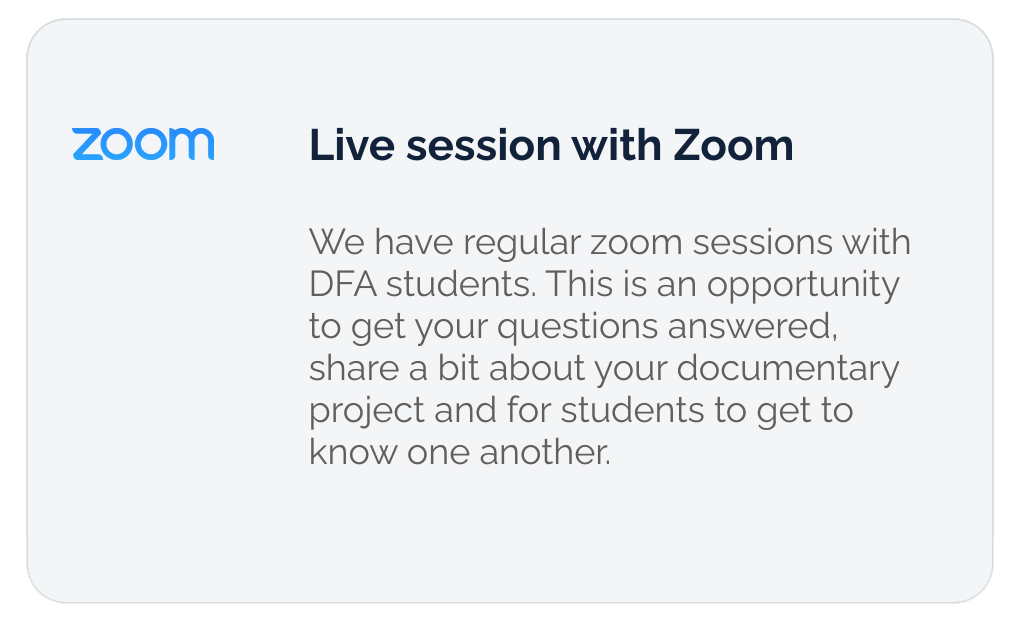
Task: Click the line 'to get your questions answered,'
Action: tap(573, 327)
